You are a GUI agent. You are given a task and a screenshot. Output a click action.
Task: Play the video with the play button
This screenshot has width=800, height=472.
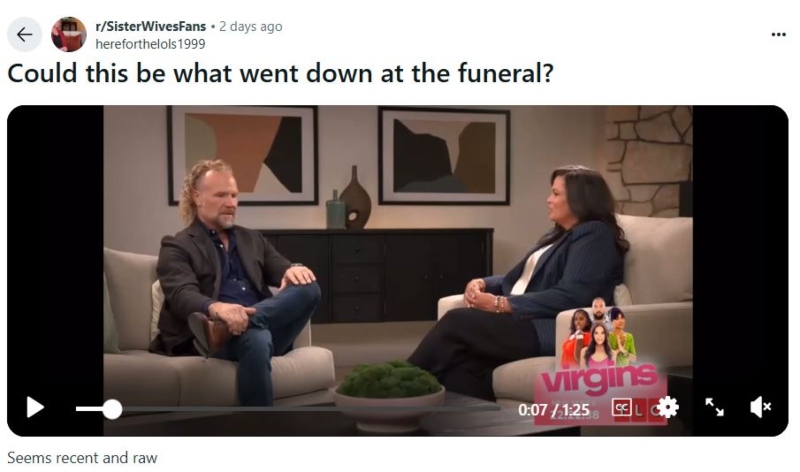35,407
